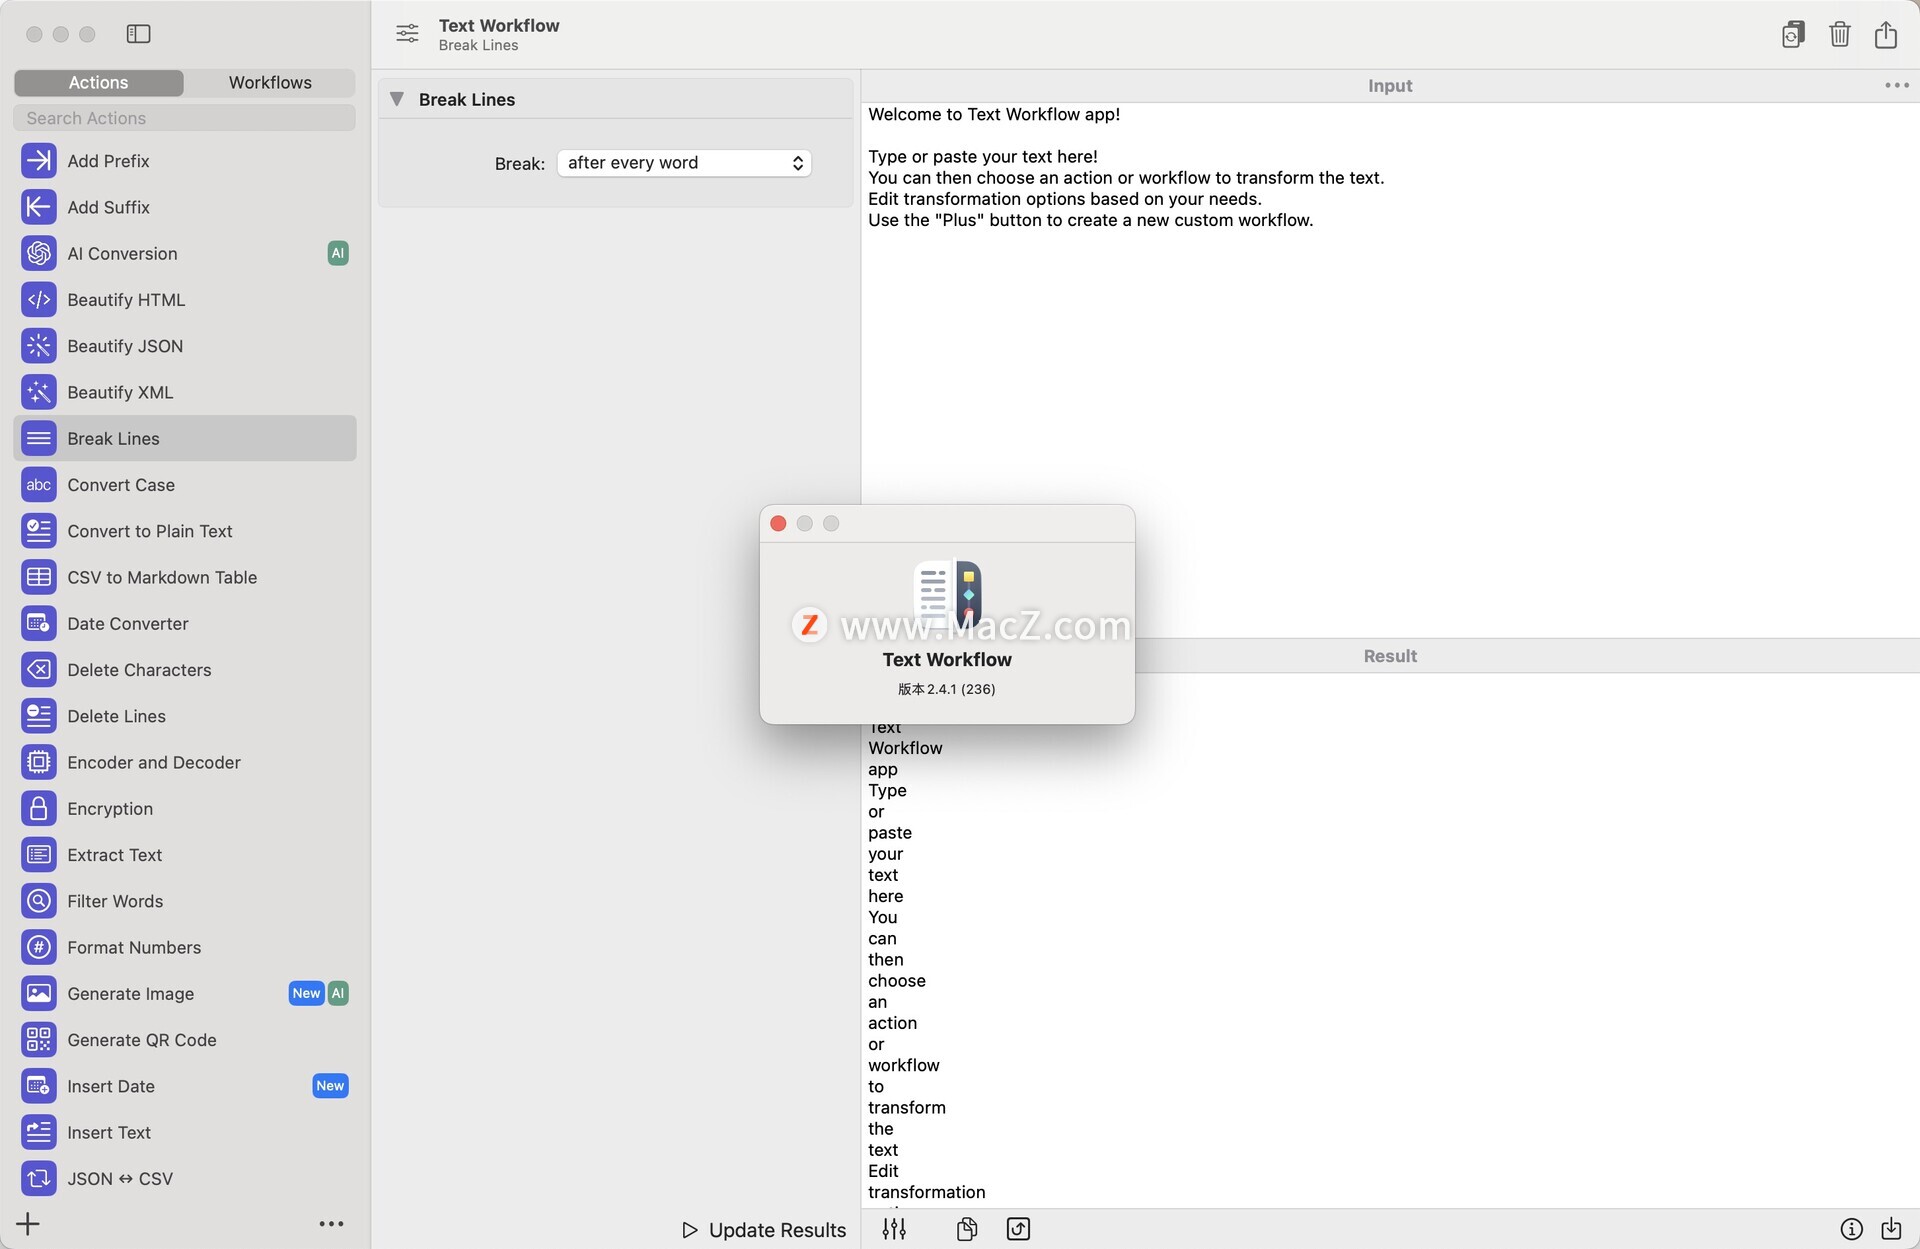
Task: Click the 'Result' panel header
Action: tap(1390, 656)
